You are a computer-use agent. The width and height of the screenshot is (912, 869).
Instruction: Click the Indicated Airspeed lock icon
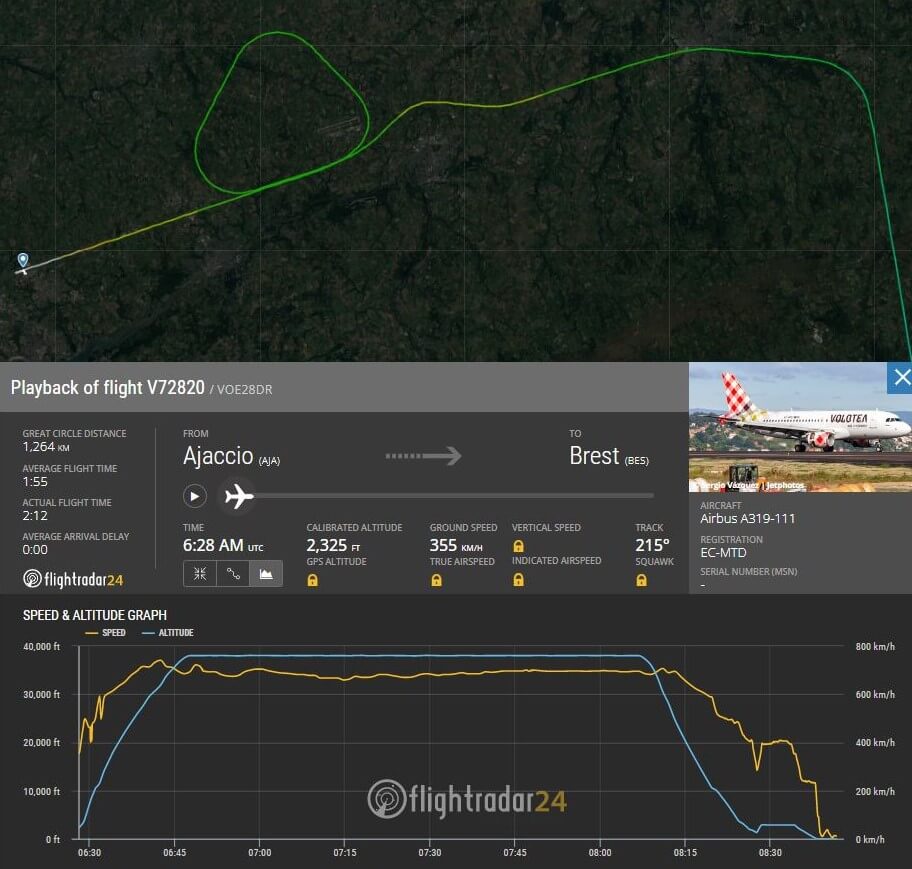[x=518, y=580]
